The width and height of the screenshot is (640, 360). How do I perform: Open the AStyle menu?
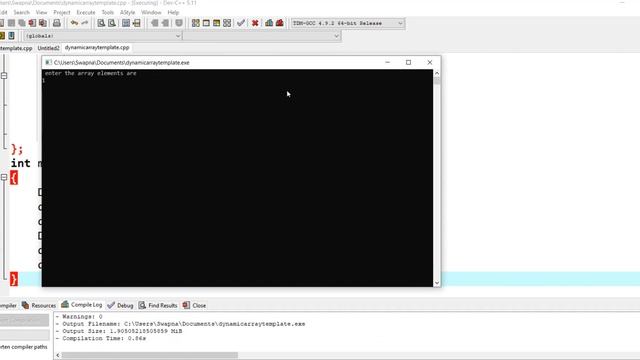click(127, 13)
